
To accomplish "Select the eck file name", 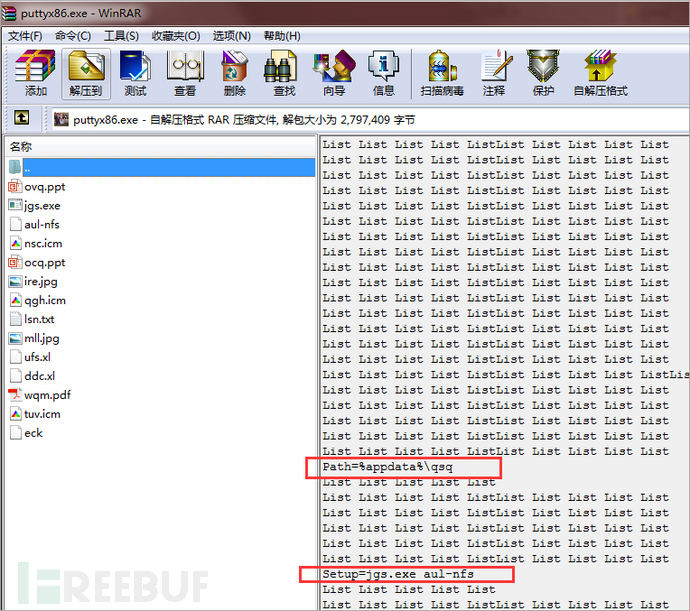I will click(x=33, y=433).
